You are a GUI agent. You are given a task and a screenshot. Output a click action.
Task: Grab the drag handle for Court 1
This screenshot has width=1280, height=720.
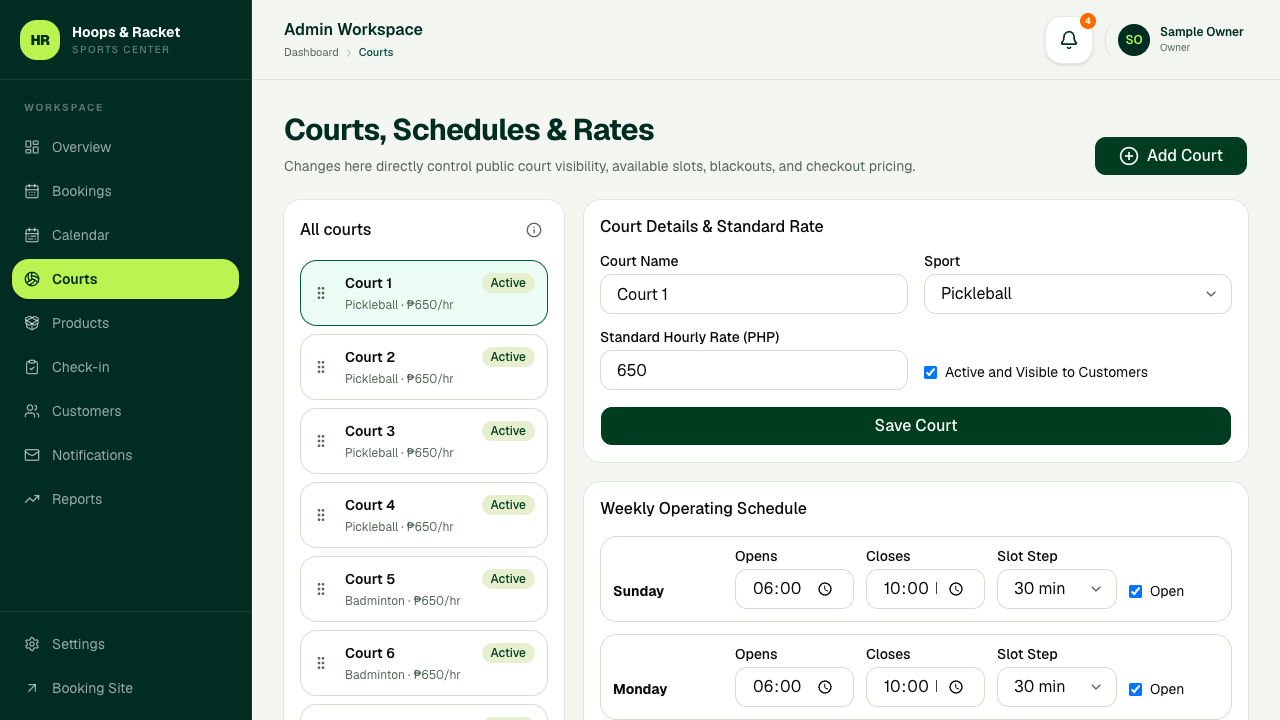pyautogui.click(x=321, y=293)
